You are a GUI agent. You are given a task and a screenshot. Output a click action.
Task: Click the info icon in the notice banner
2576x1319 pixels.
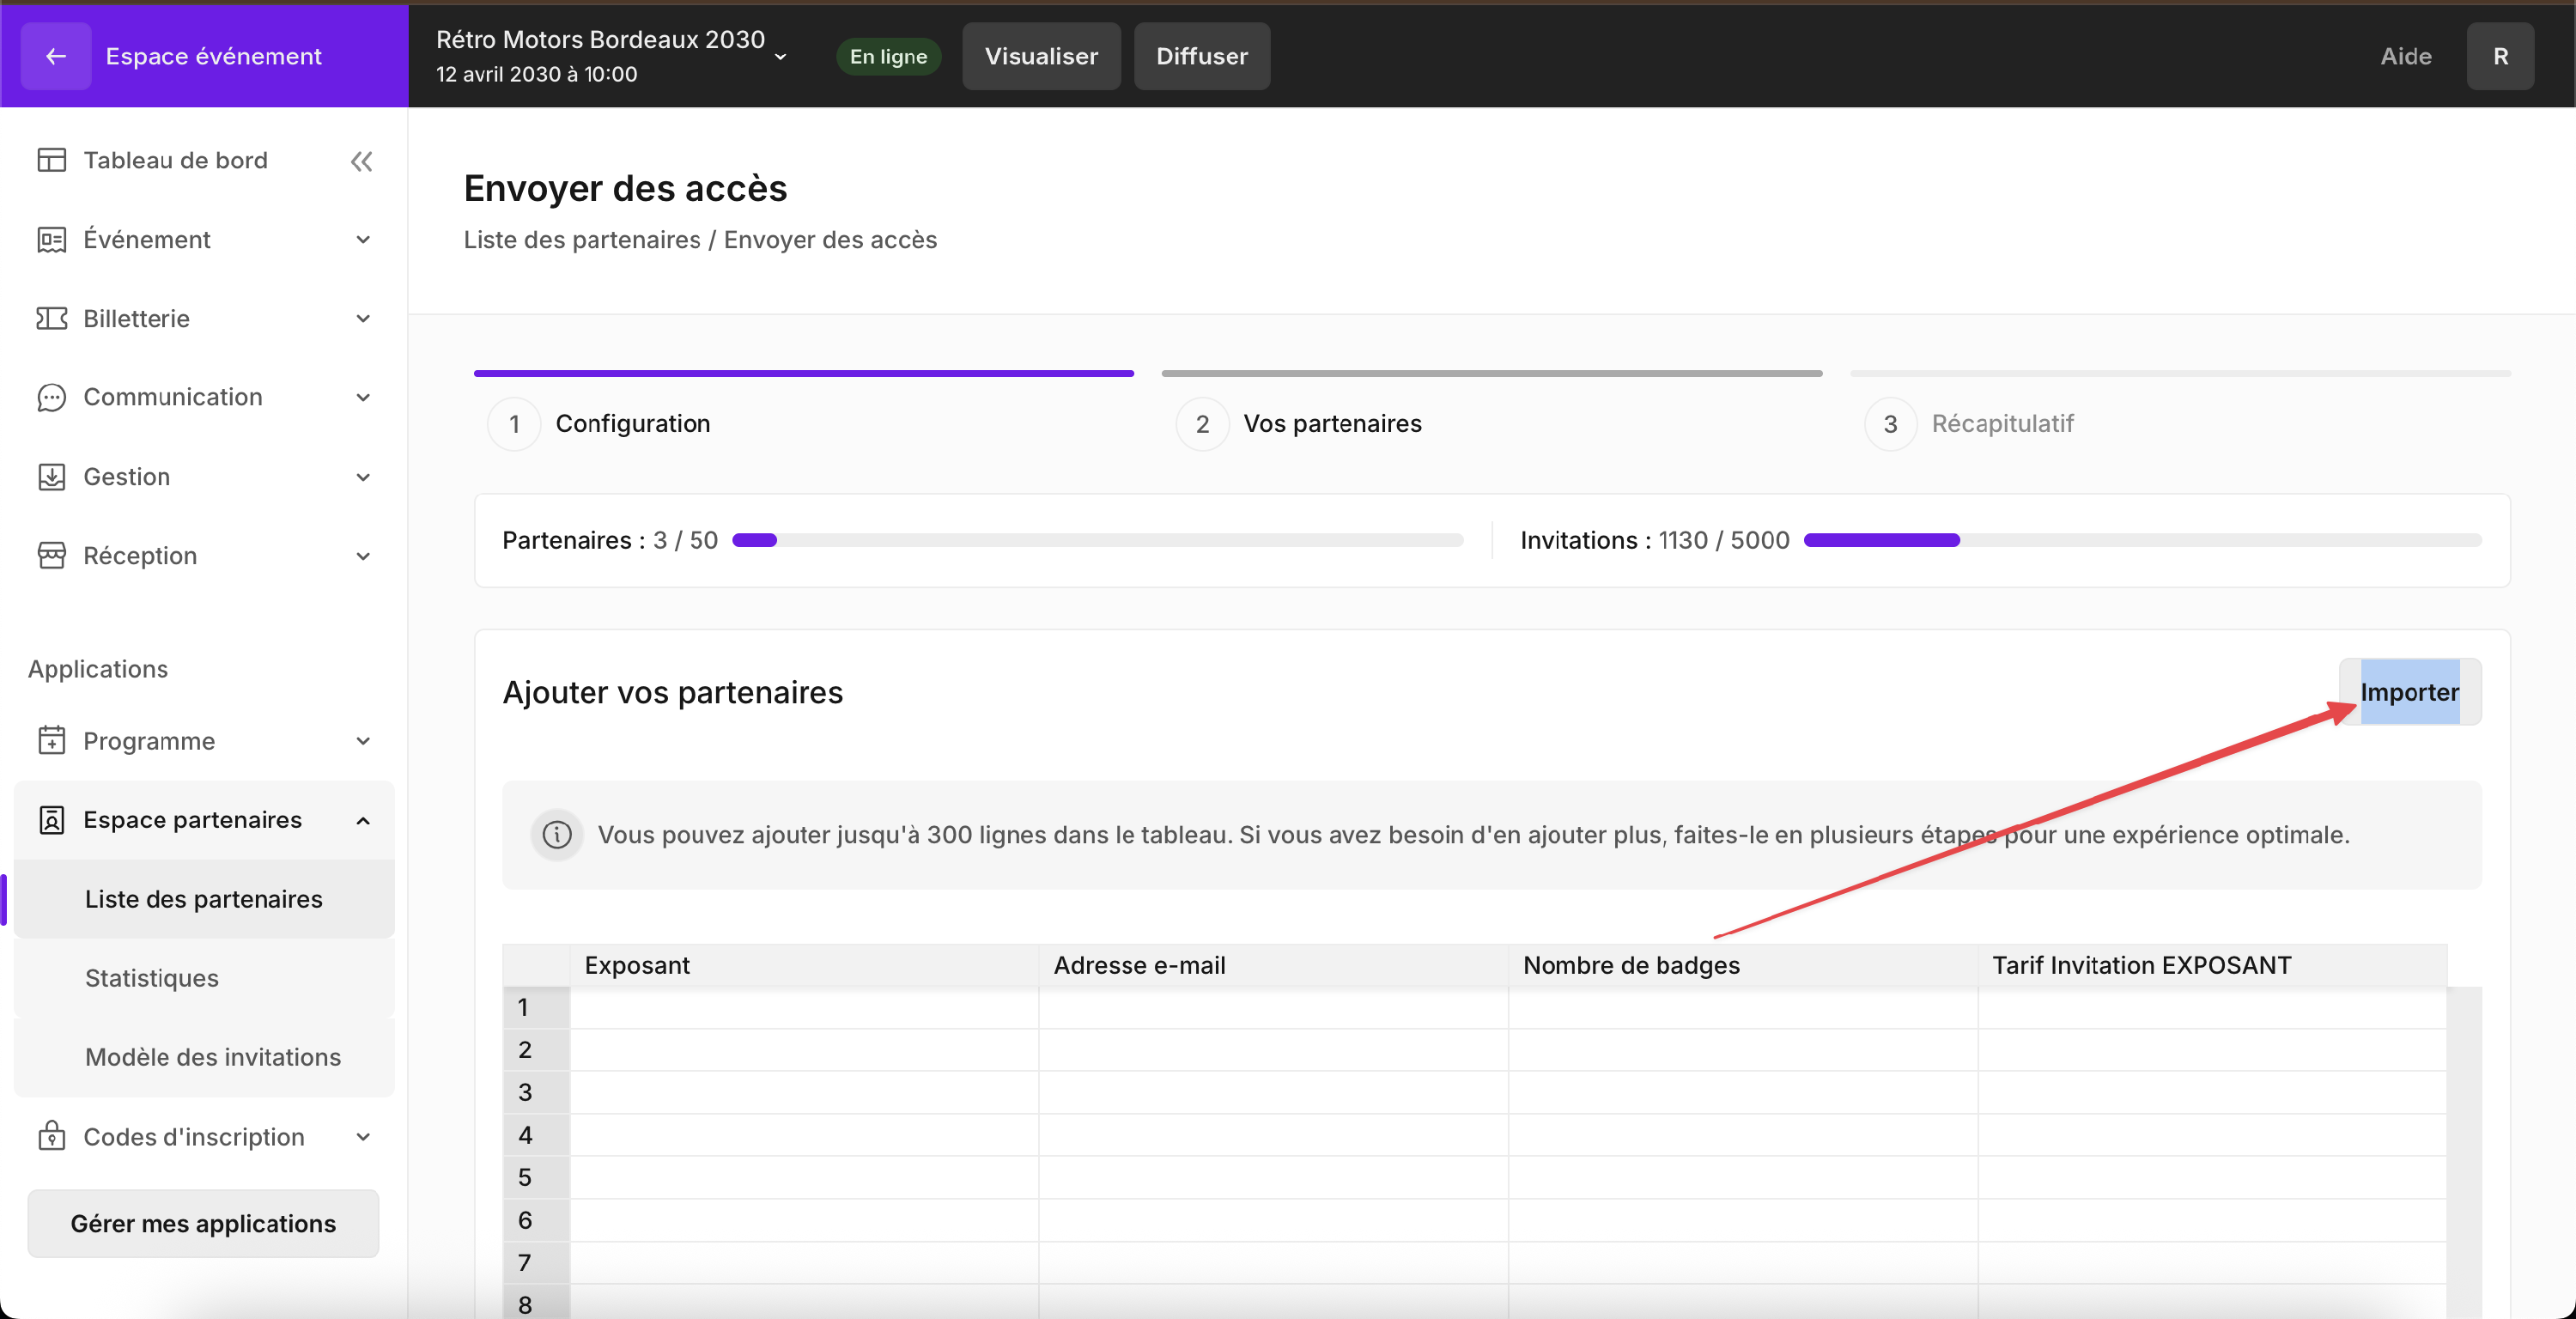557,834
